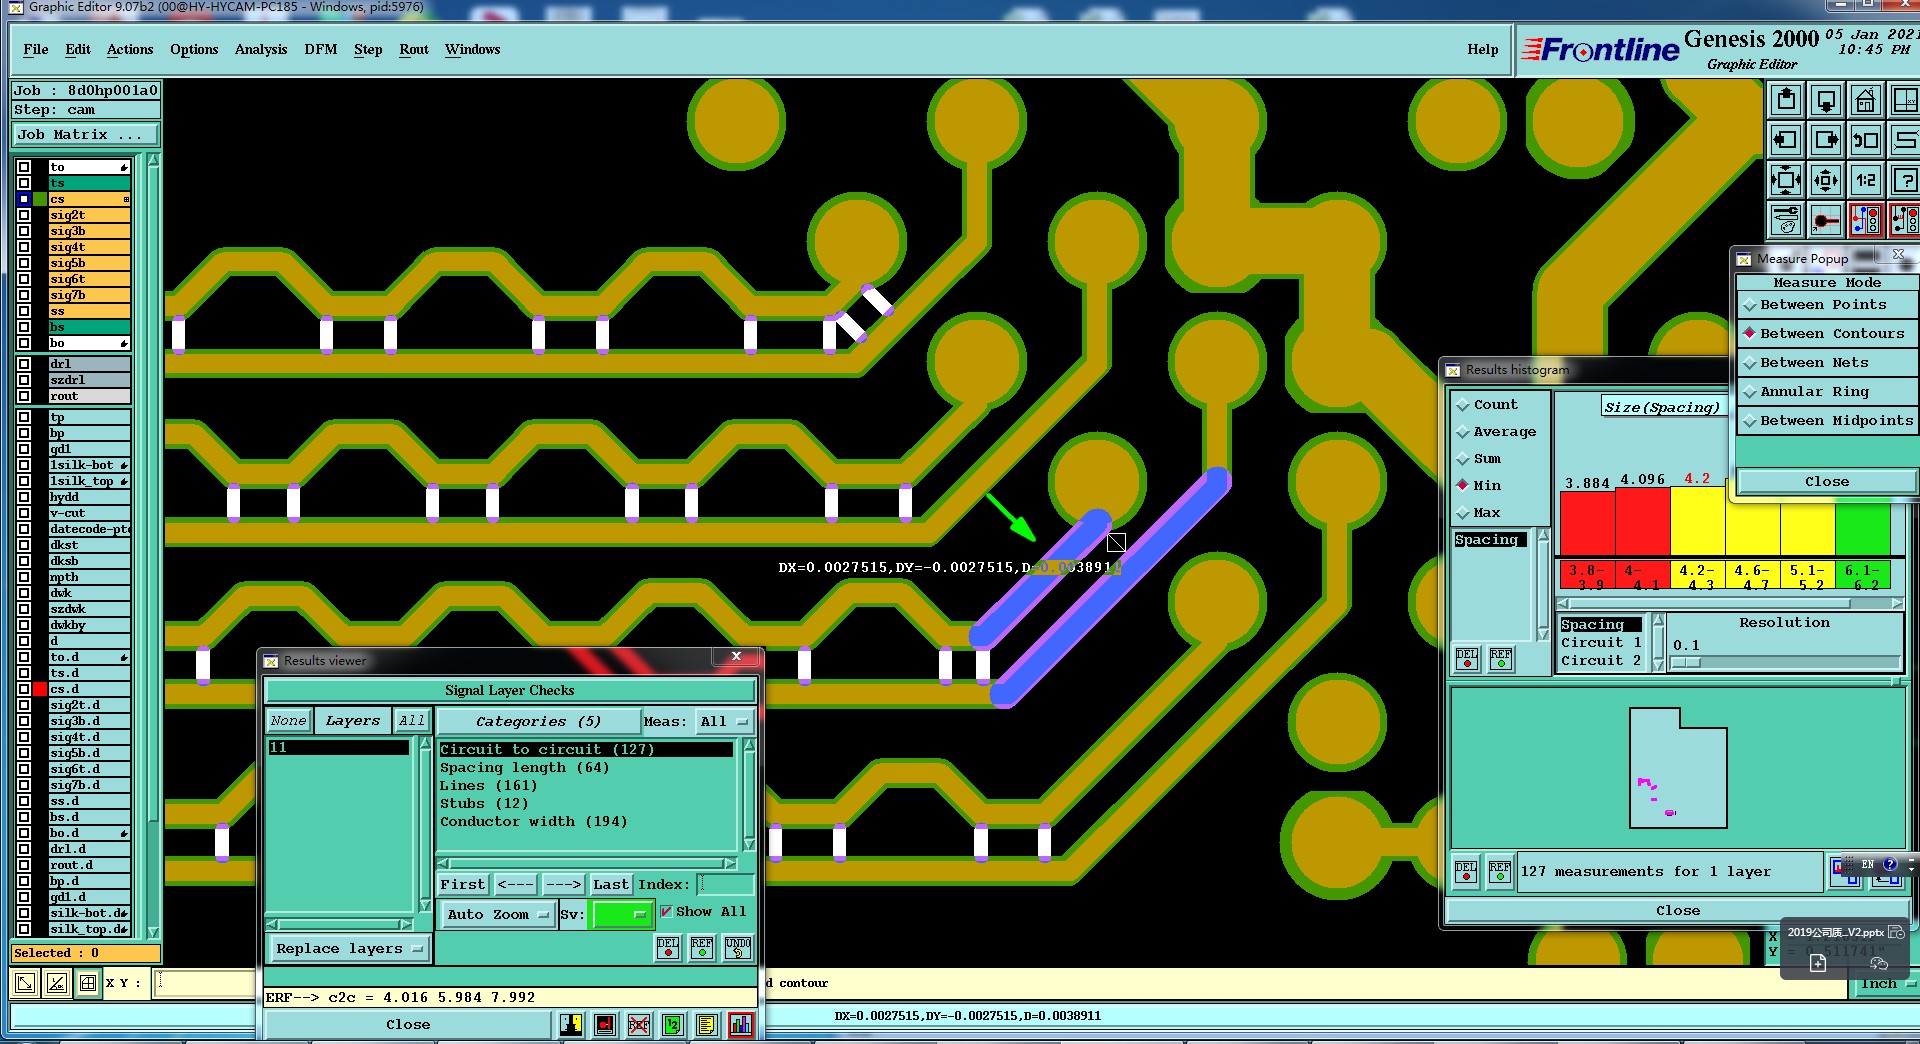Click the pan right arrow icon

click(x=1826, y=140)
